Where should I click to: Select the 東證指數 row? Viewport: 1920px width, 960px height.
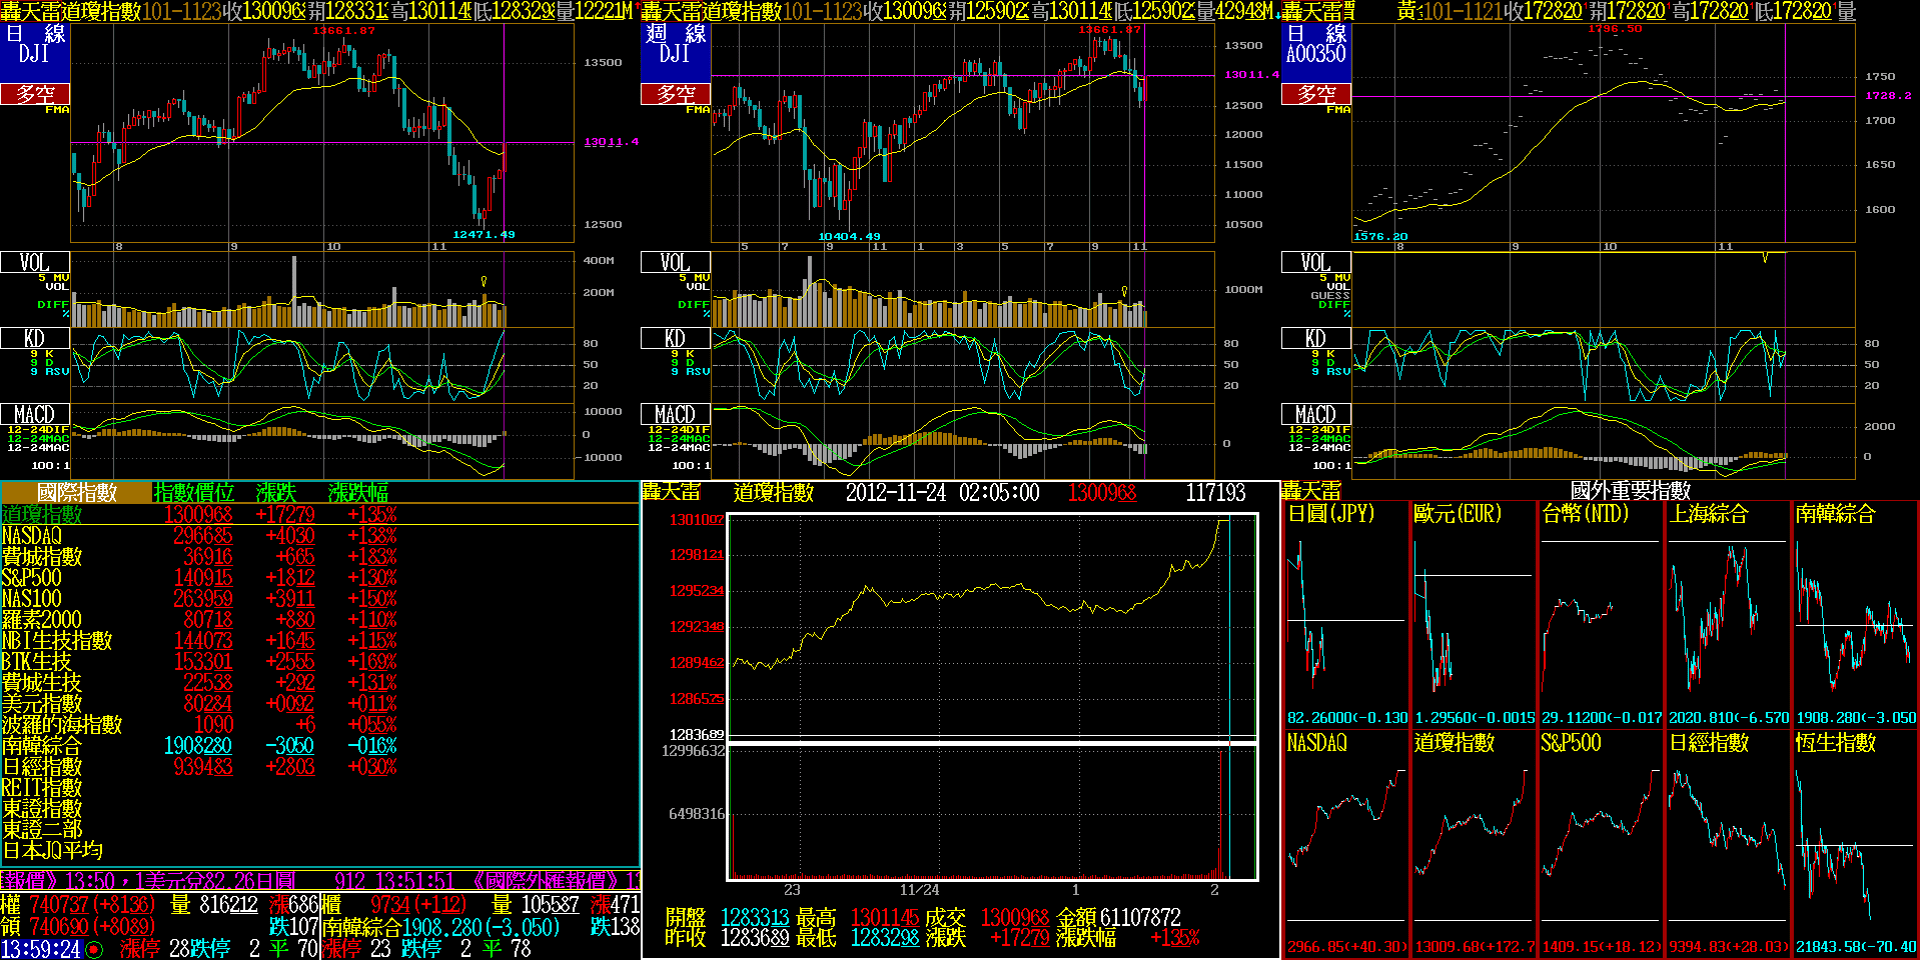tap(320, 808)
